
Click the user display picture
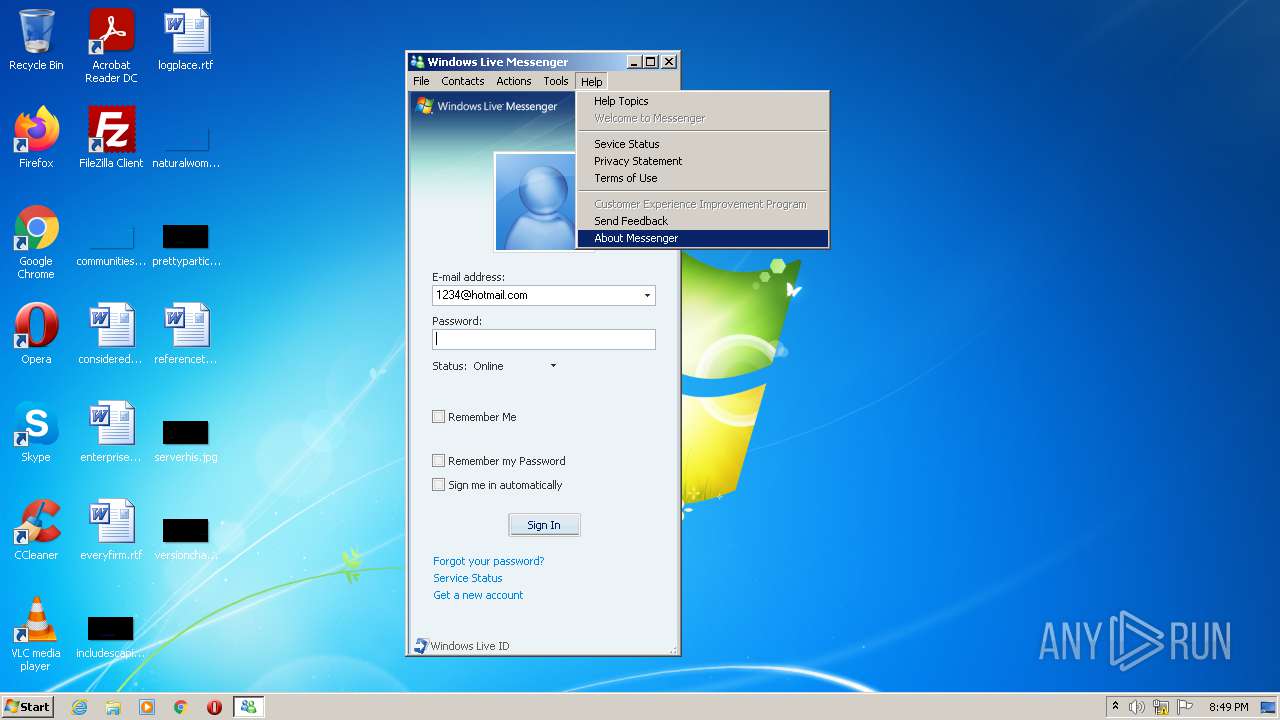pos(537,201)
